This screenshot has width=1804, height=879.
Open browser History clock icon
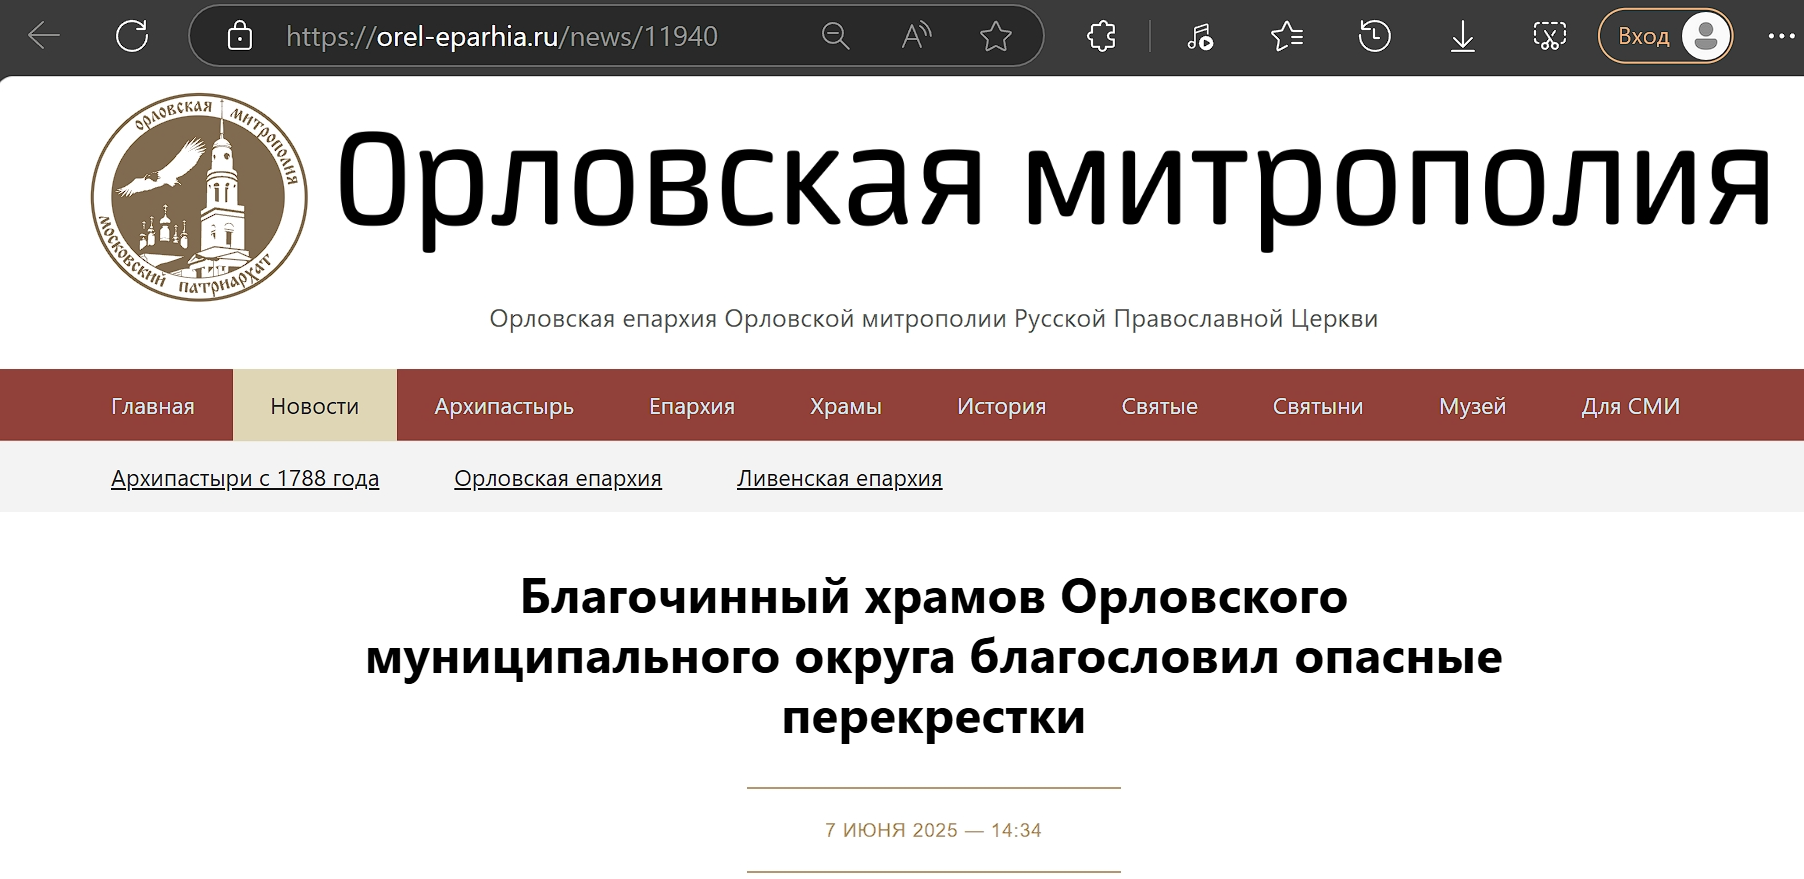click(1375, 37)
